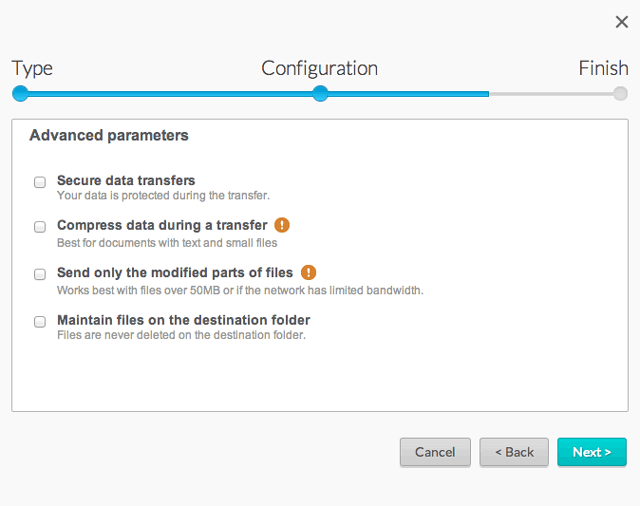The height and width of the screenshot is (506, 640).
Task: Select the Configuration step label
Action: tap(319, 68)
